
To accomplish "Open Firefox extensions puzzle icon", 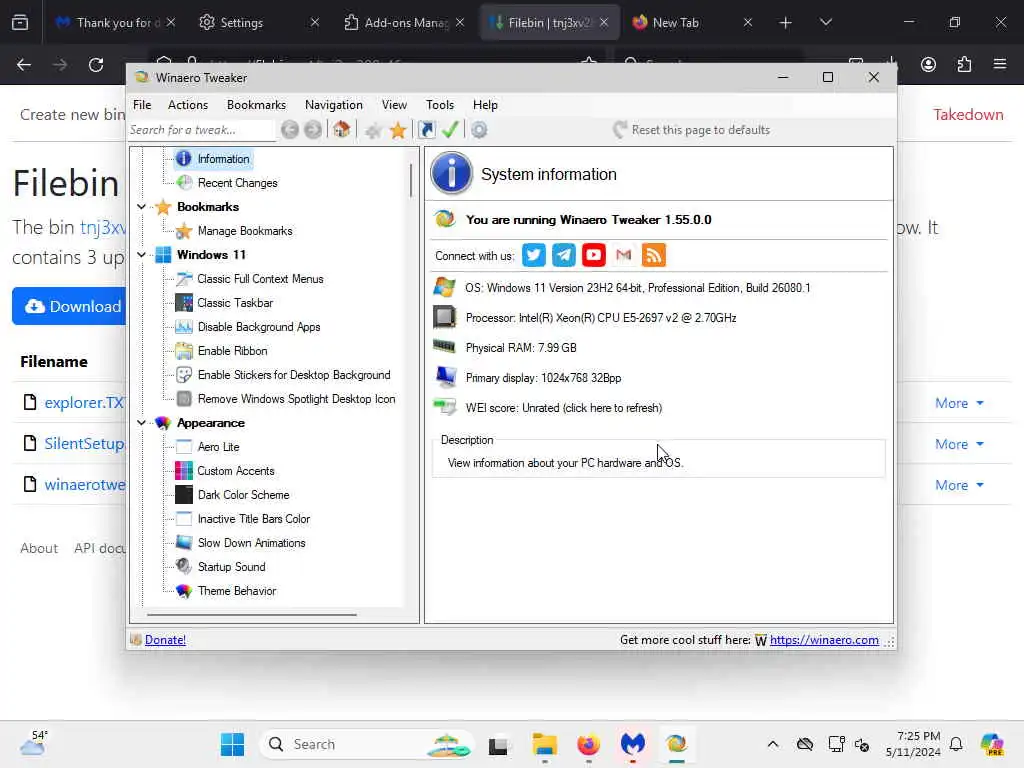I will 964,65.
